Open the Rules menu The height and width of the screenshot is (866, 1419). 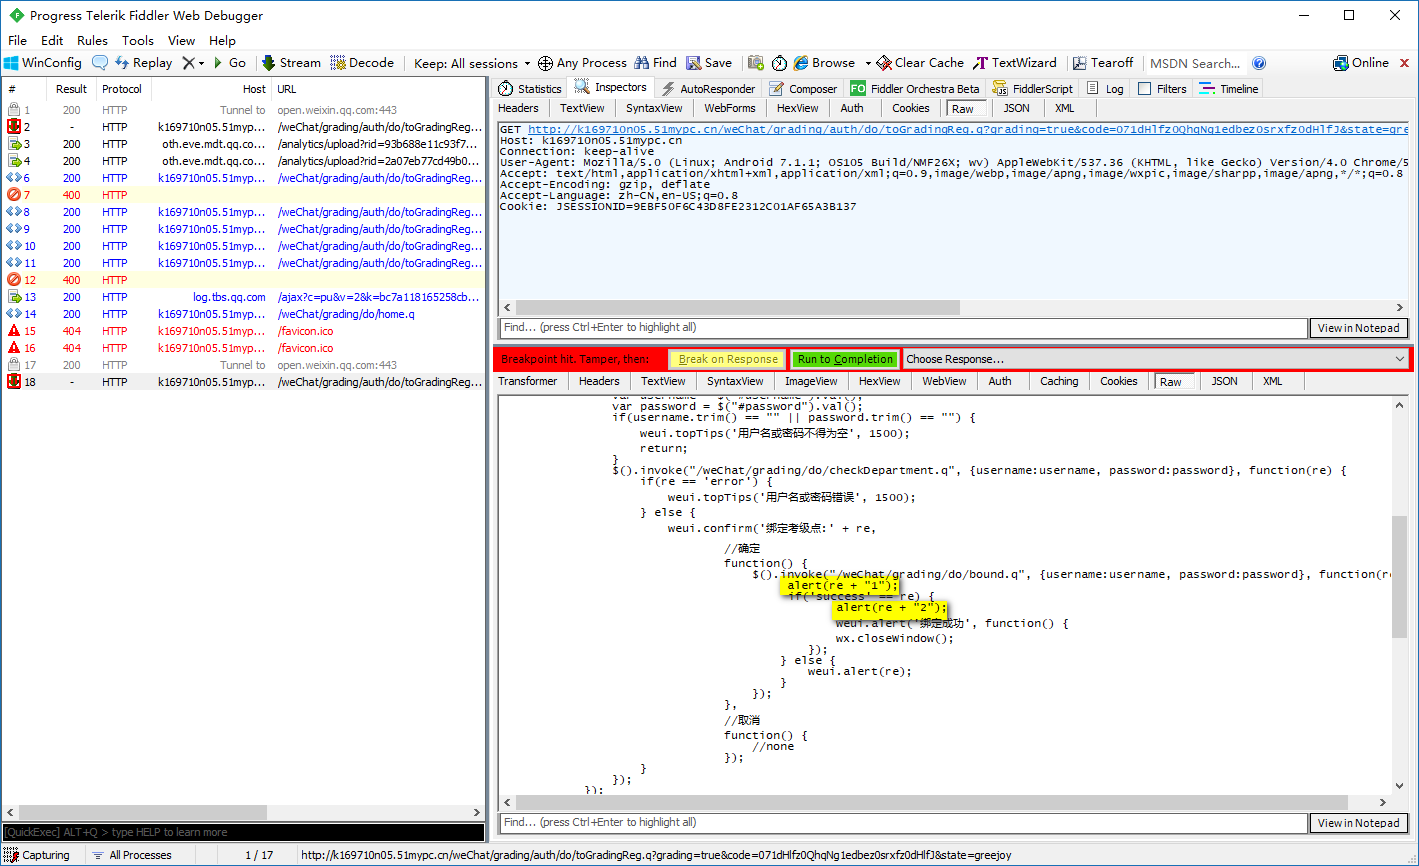pos(92,41)
